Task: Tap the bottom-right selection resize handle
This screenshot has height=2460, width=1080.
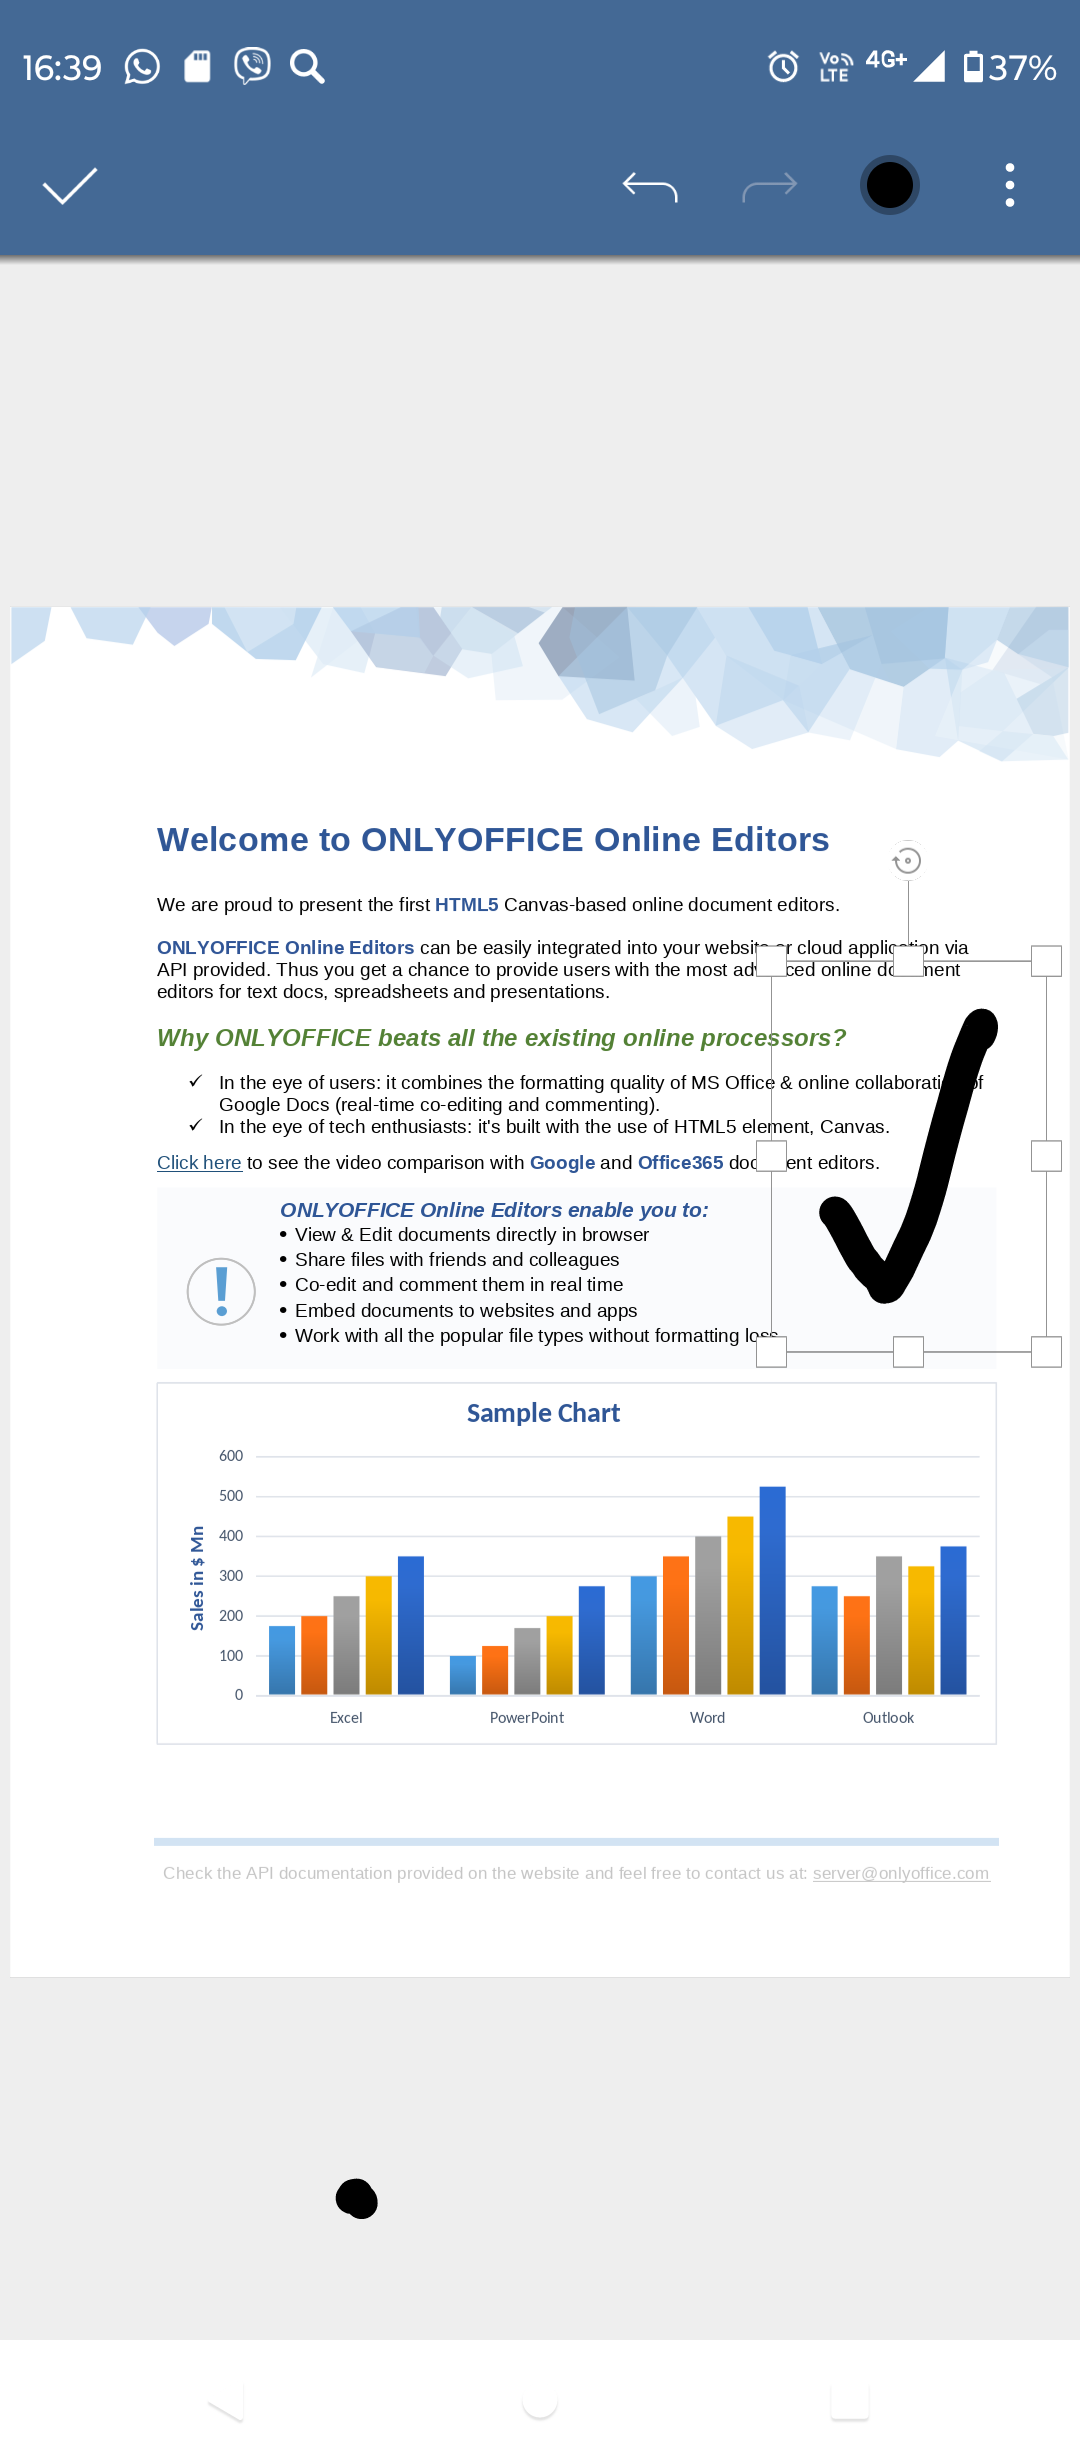Action: click(x=1046, y=1352)
